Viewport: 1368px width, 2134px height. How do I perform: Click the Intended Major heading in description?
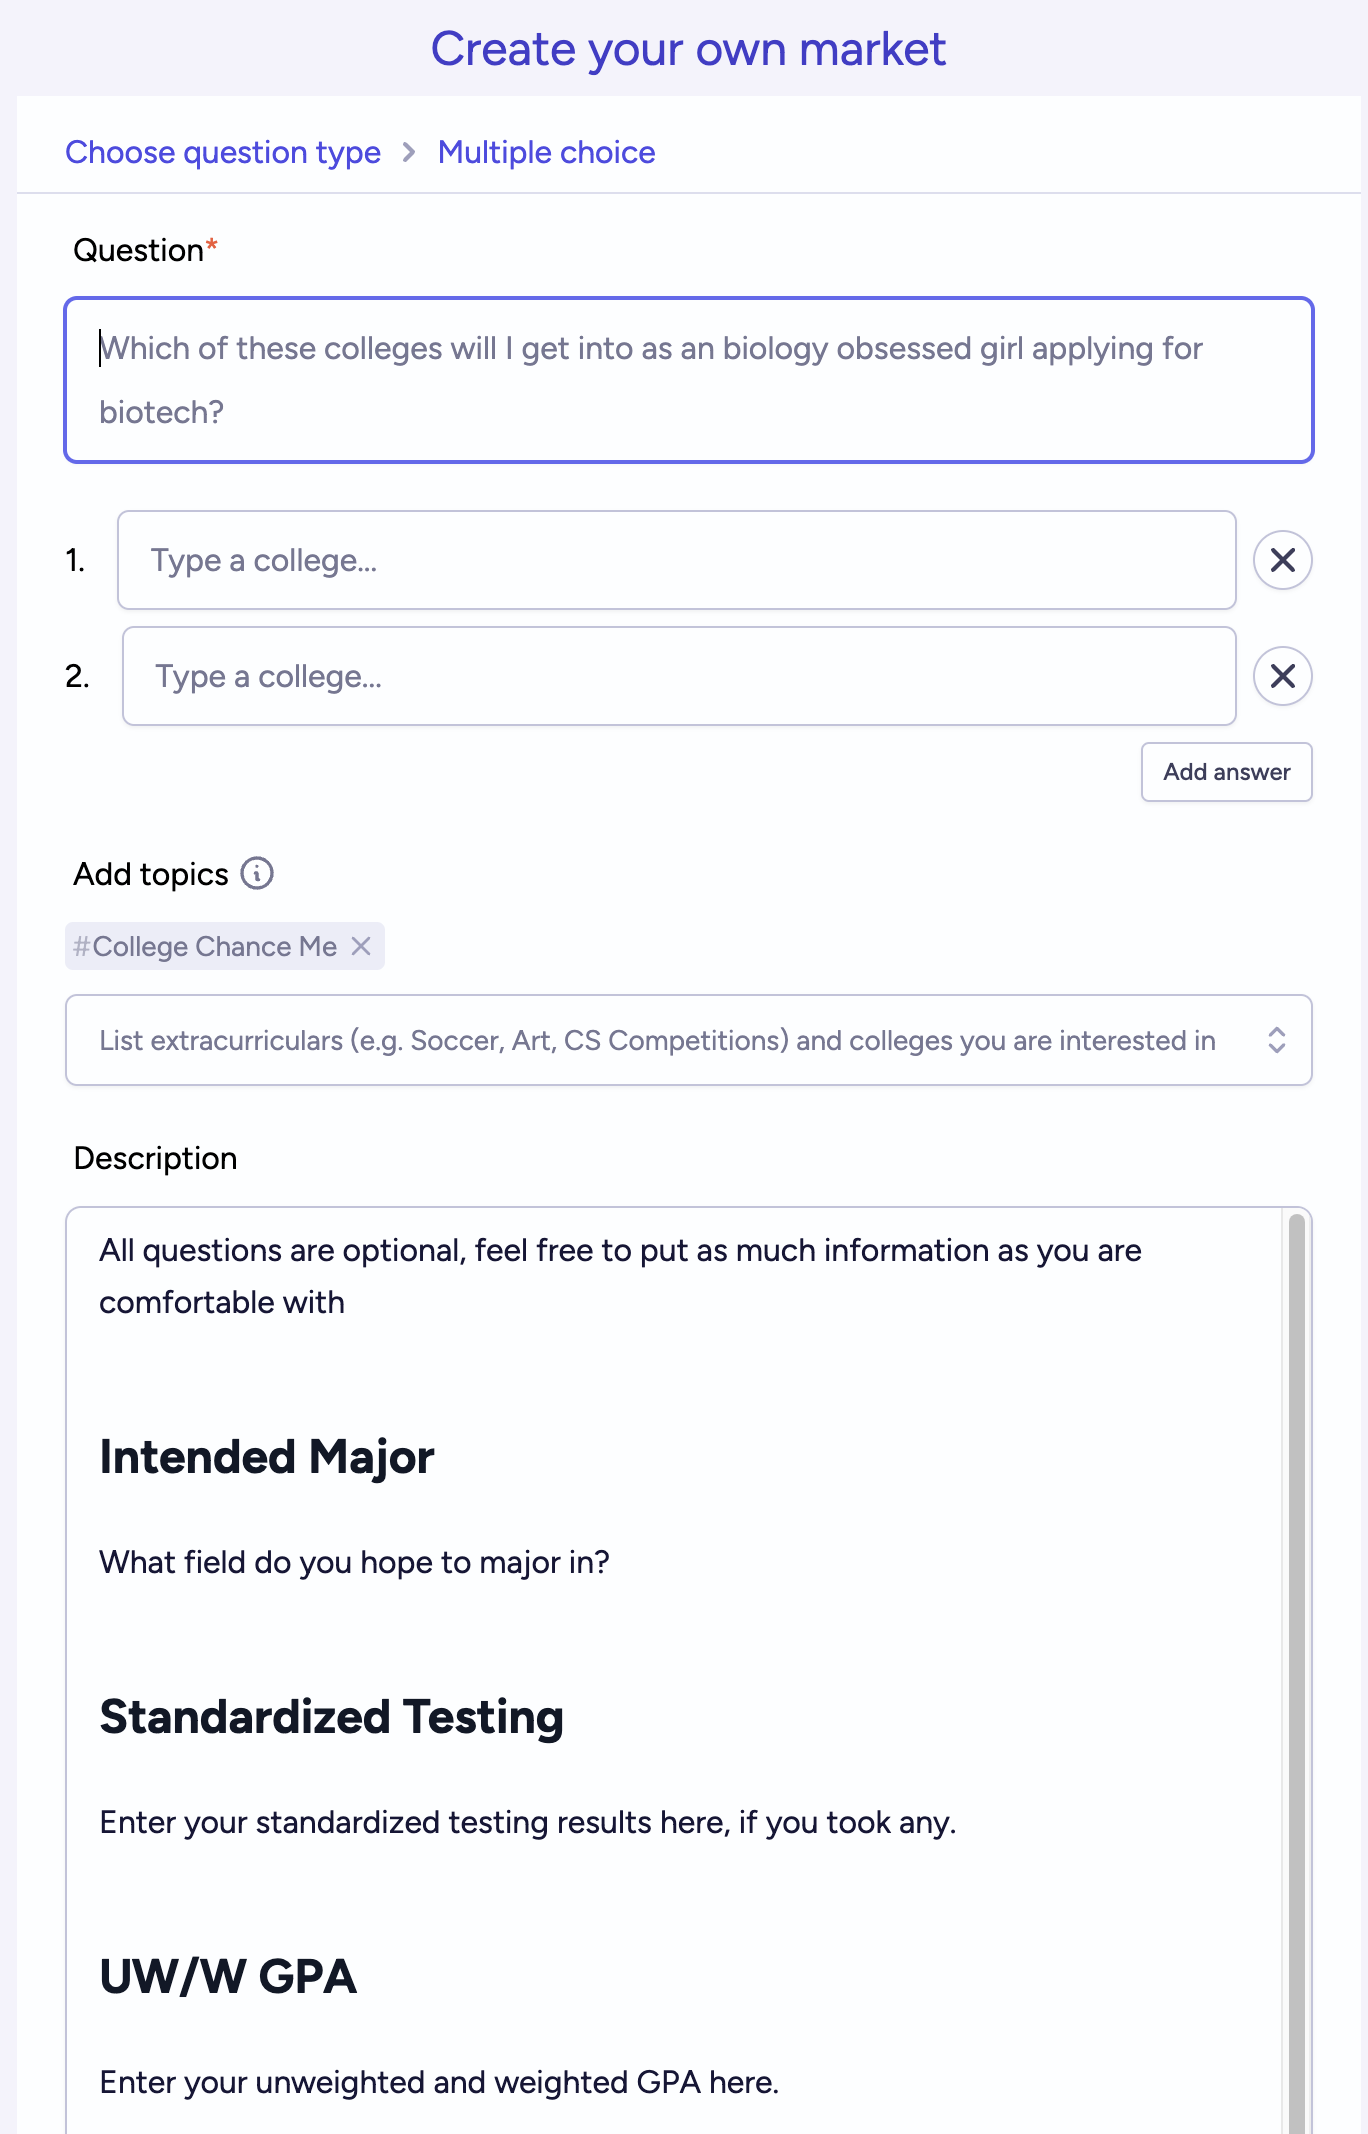[x=267, y=1457]
